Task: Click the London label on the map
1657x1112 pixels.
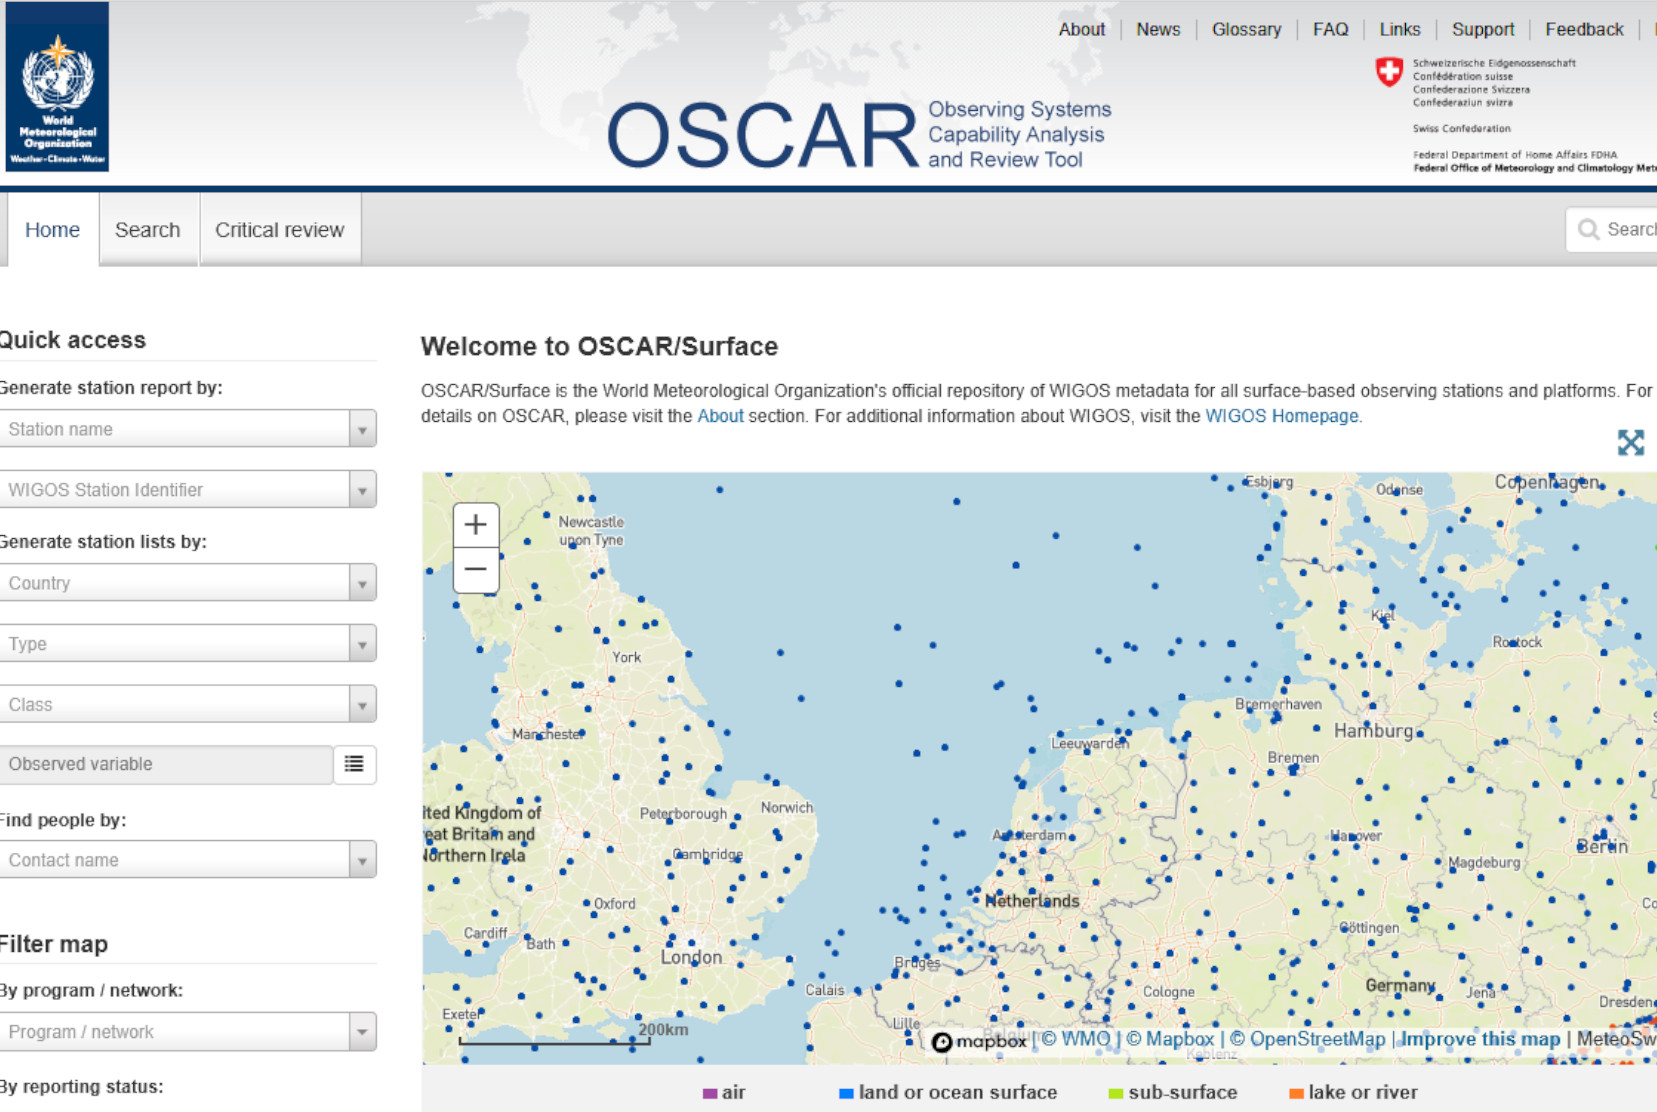Action: (x=691, y=957)
